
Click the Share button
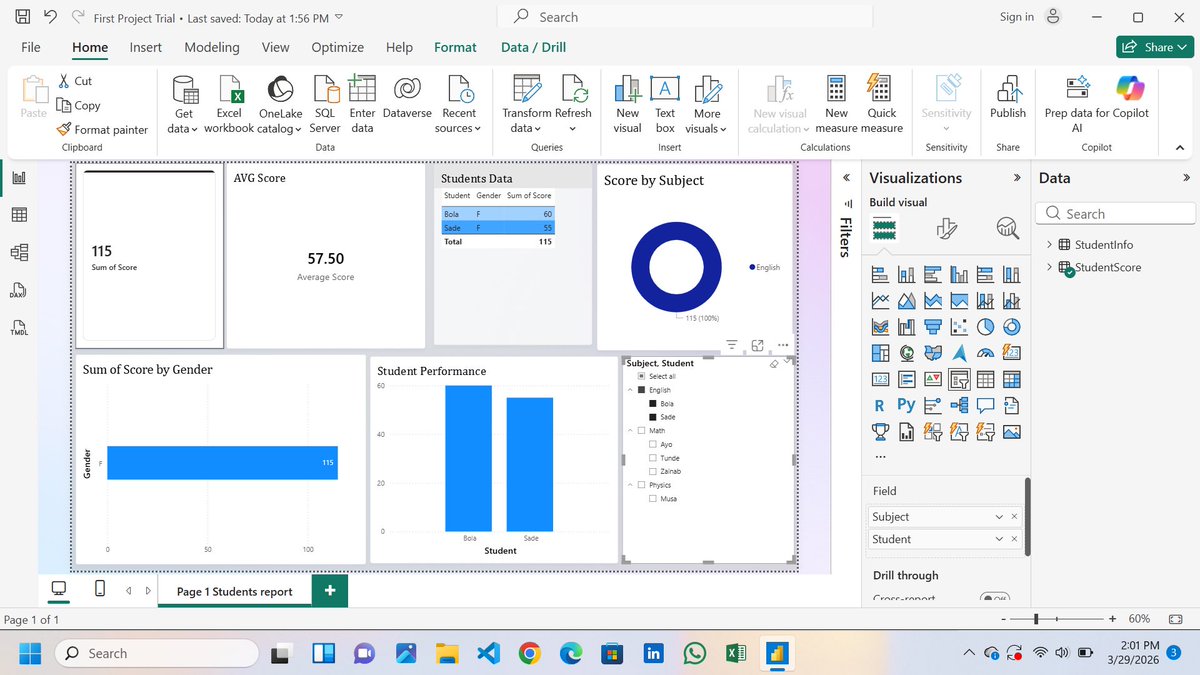pyautogui.click(x=1155, y=47)
